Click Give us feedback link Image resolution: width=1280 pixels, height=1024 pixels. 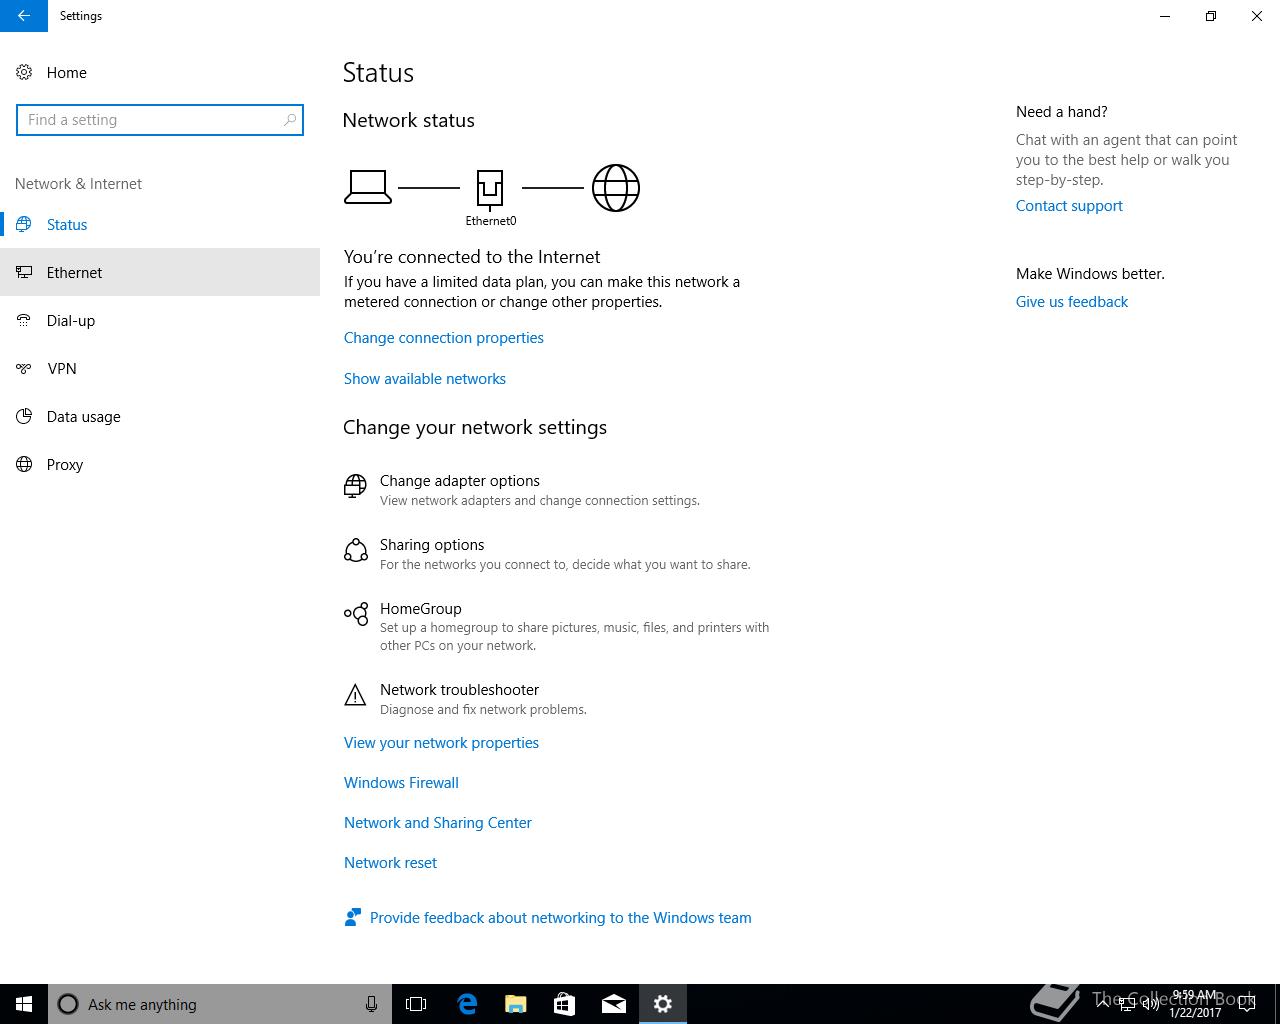point(1072,302)
